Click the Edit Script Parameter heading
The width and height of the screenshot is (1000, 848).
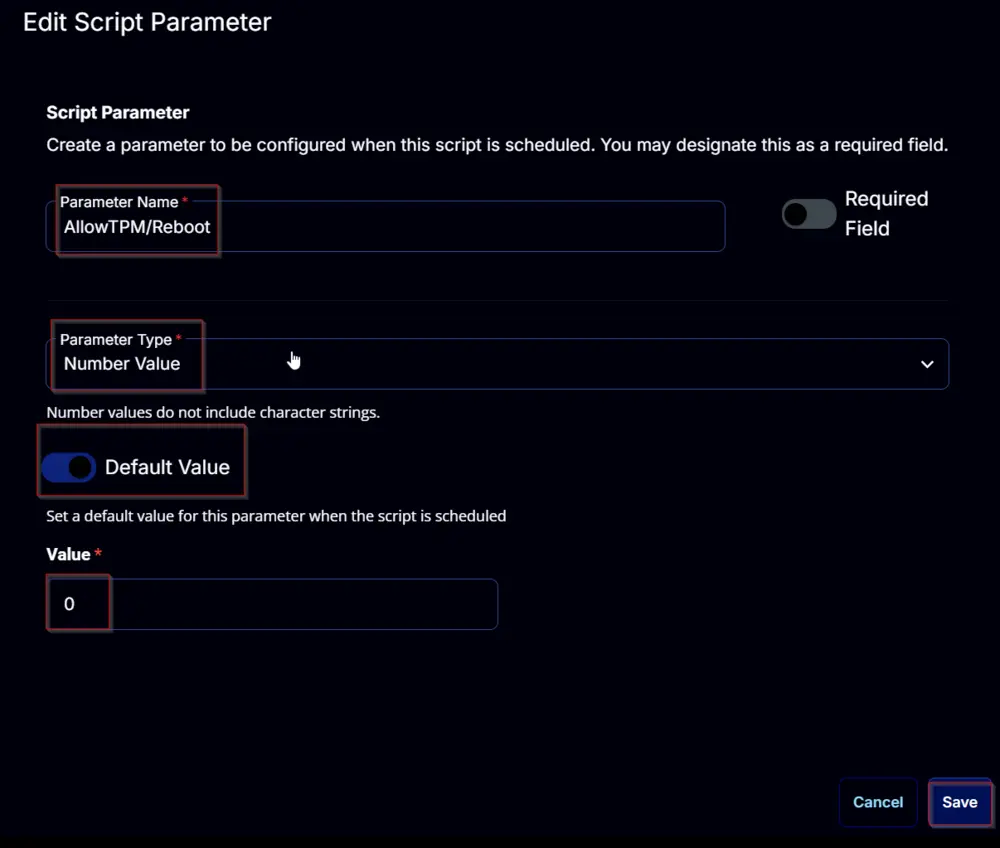click(x=147, y=22)
